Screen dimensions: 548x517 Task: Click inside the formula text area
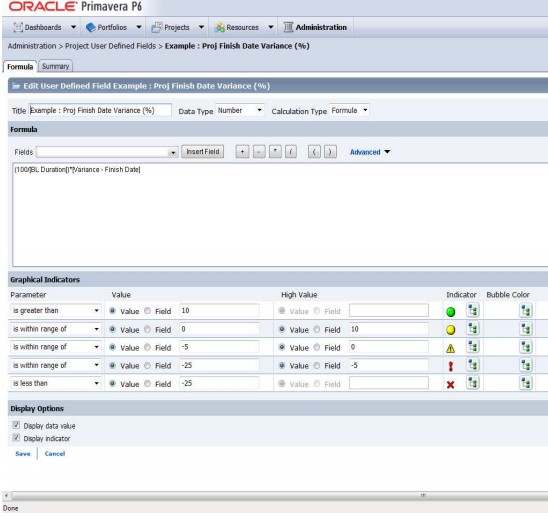tap(280, 215)
